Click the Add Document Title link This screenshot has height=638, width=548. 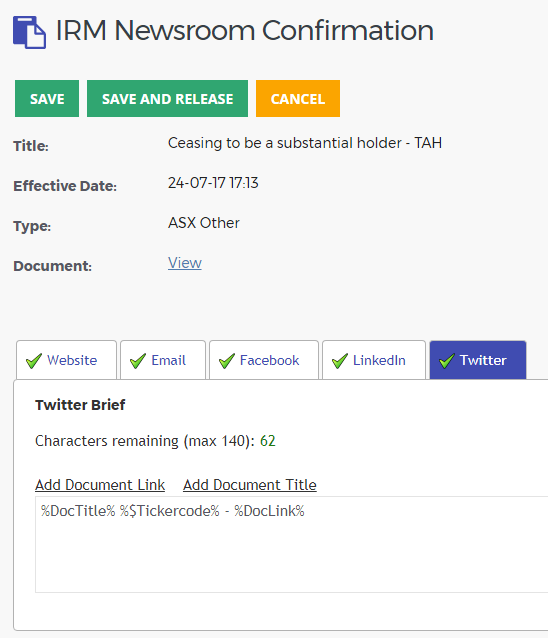click(x=250, y=485)
